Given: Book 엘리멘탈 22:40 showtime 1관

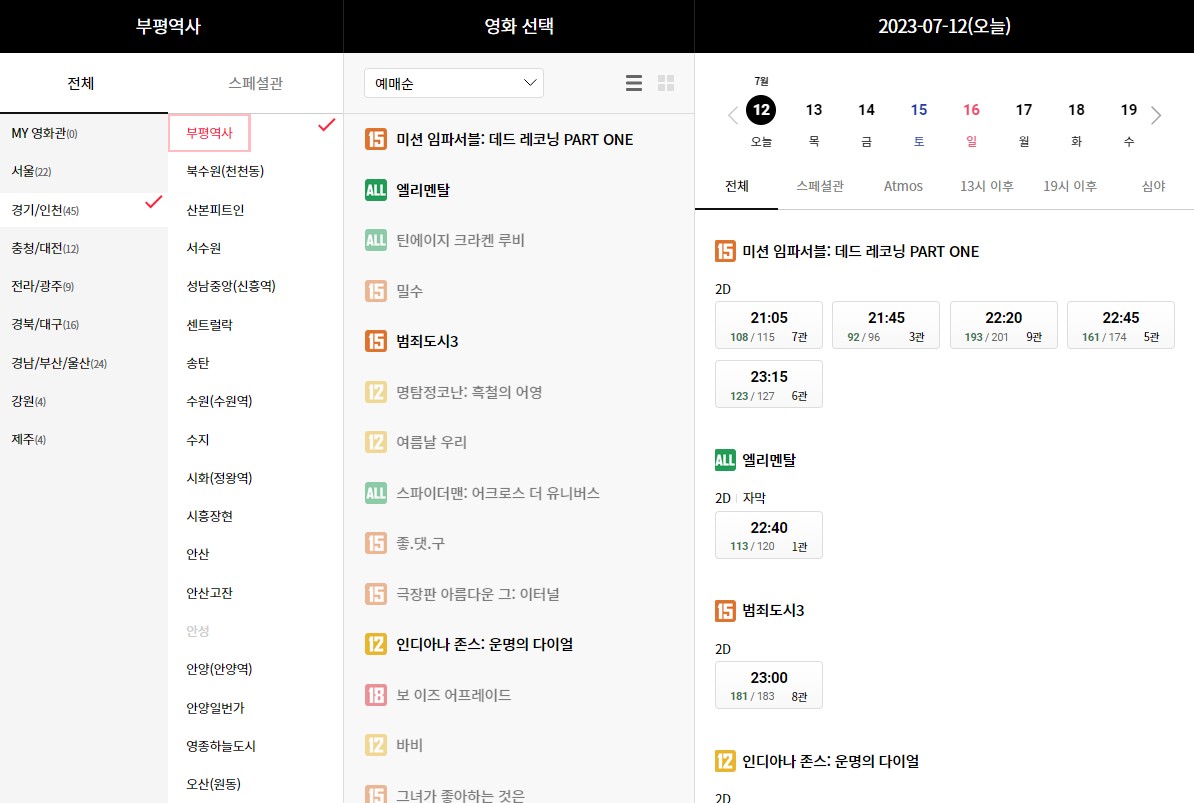Looking at the screenshot, I should (769, 535).
